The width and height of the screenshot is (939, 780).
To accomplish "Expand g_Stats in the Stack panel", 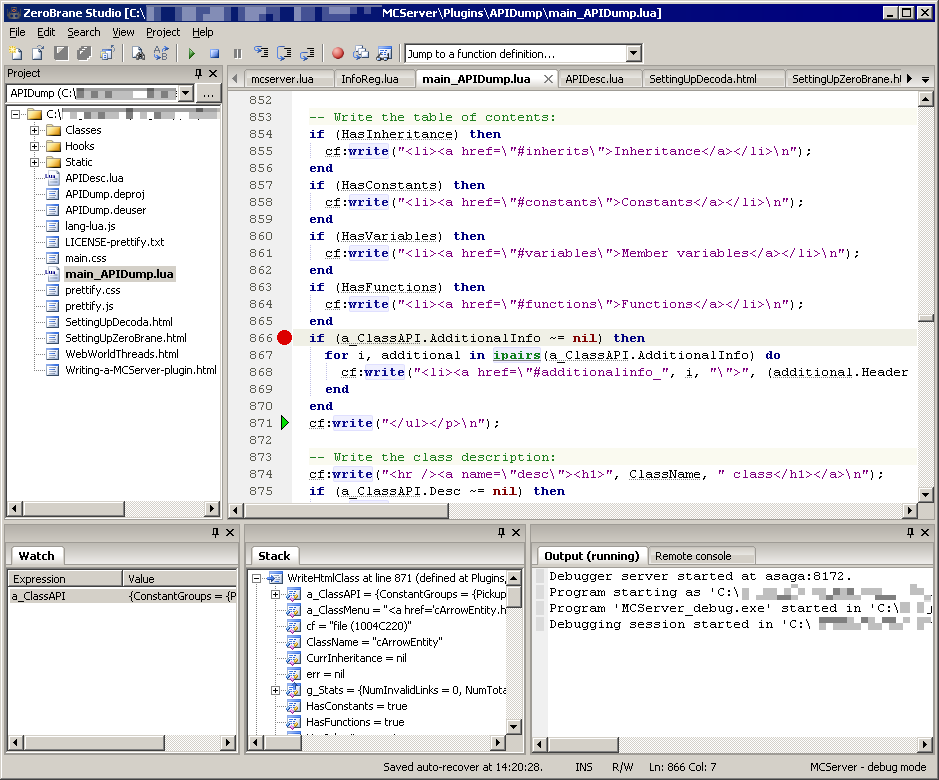I will 275,690.
